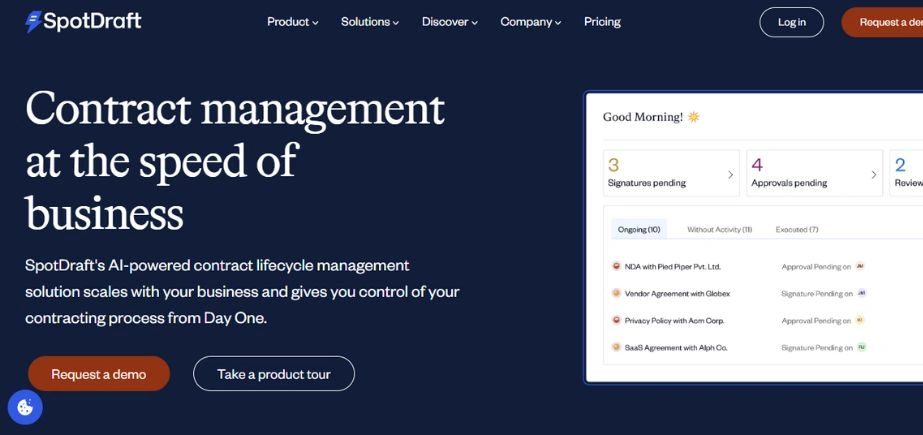Click the avatar badge in the NDA with Pied Piper row
Viewport: 923px width, 435px height.
pos(860,266)
